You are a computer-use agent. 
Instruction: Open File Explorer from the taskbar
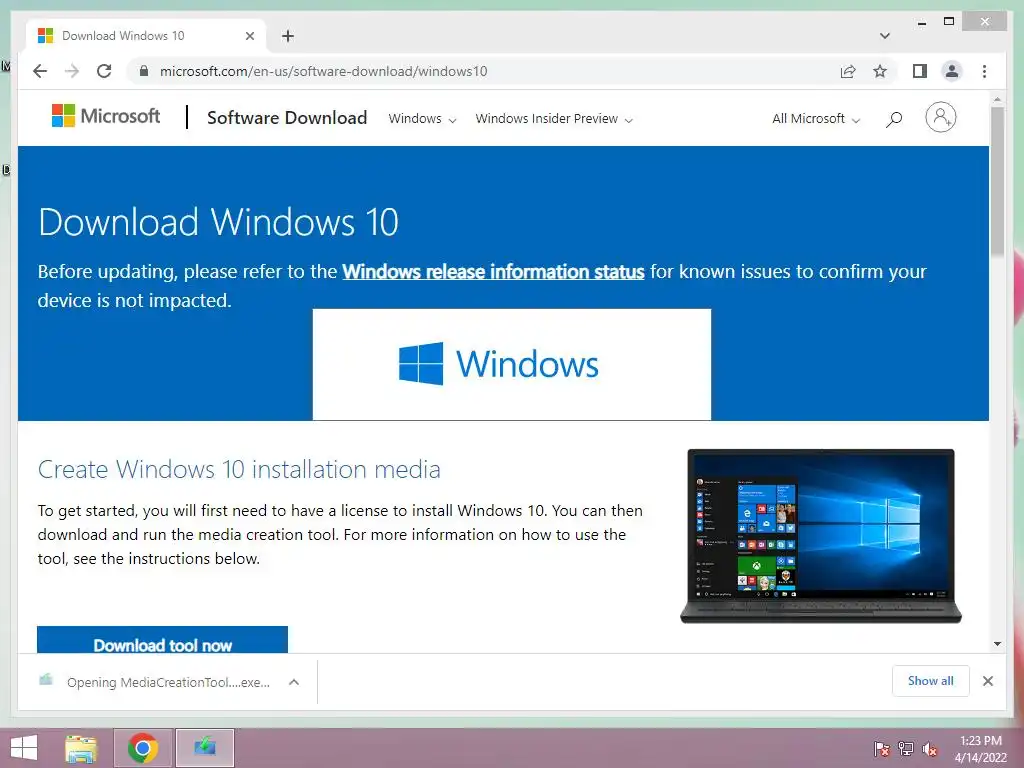81,748
